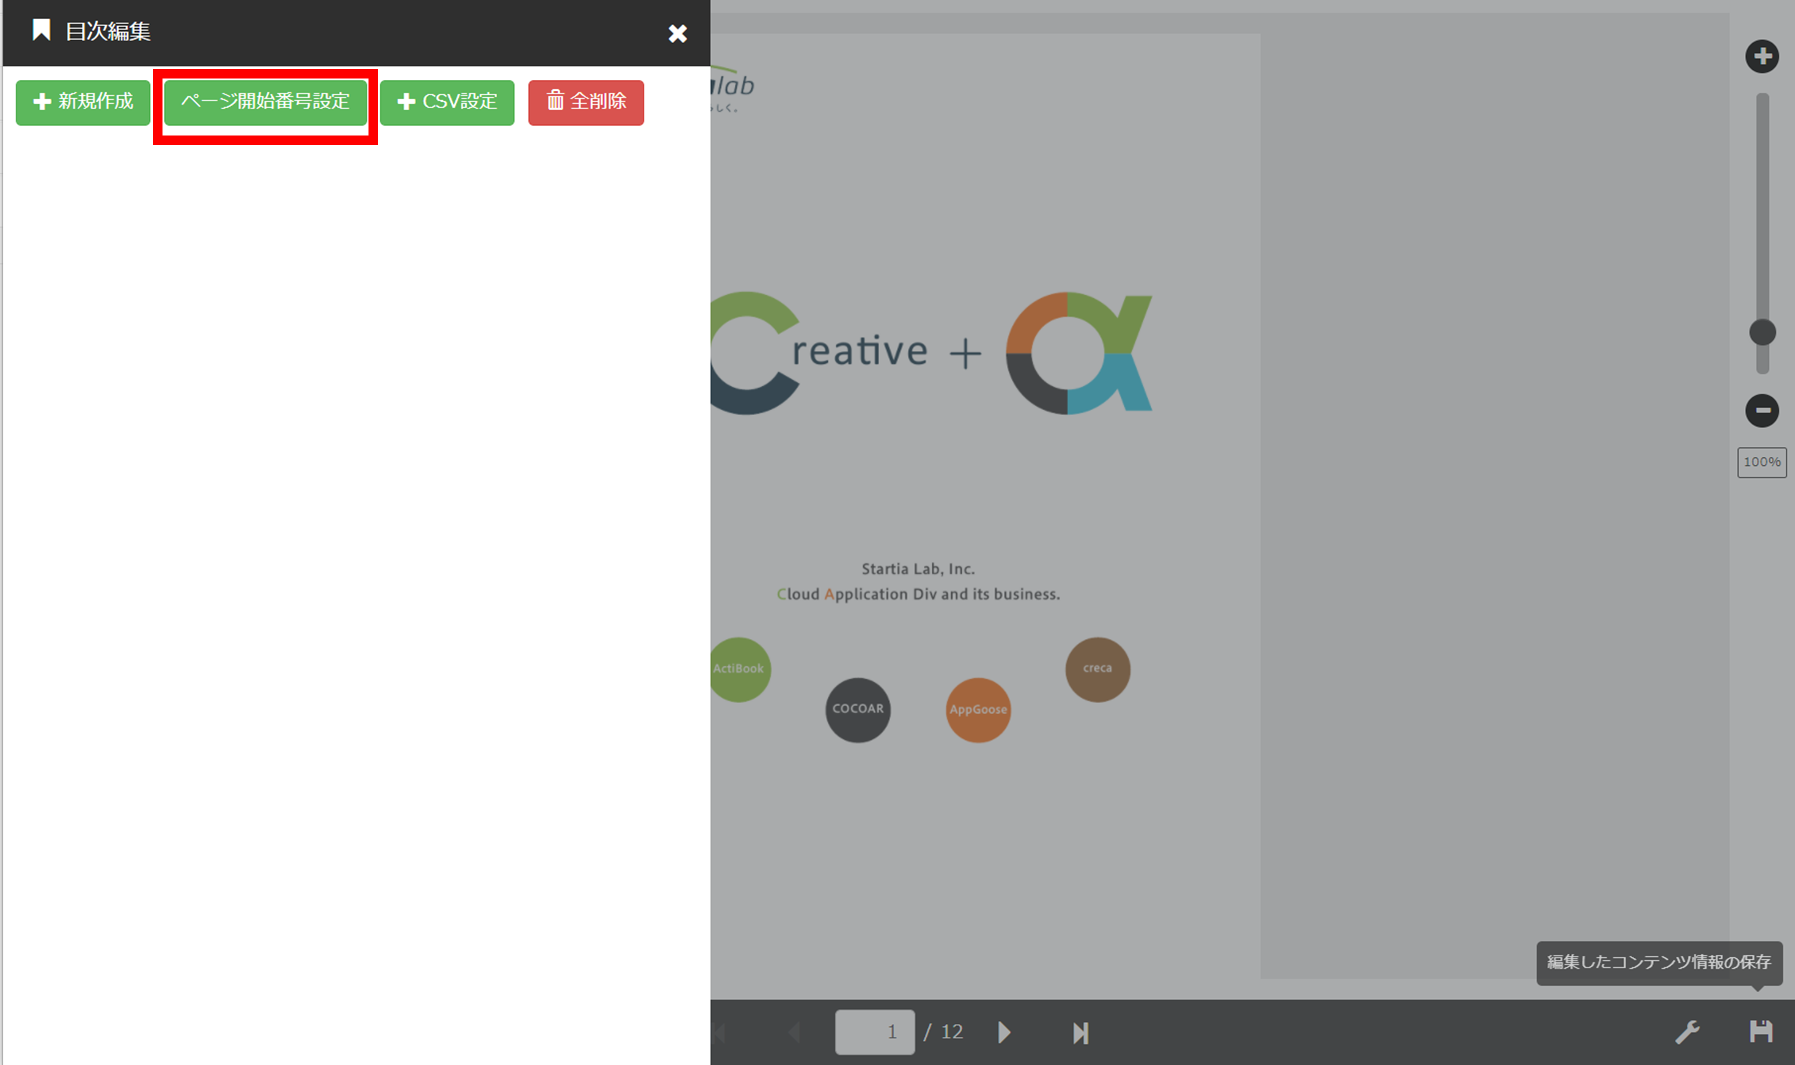
Task: Save edited content with floppy icon
Action: pyautogui.click(x=1761, y=1031)
